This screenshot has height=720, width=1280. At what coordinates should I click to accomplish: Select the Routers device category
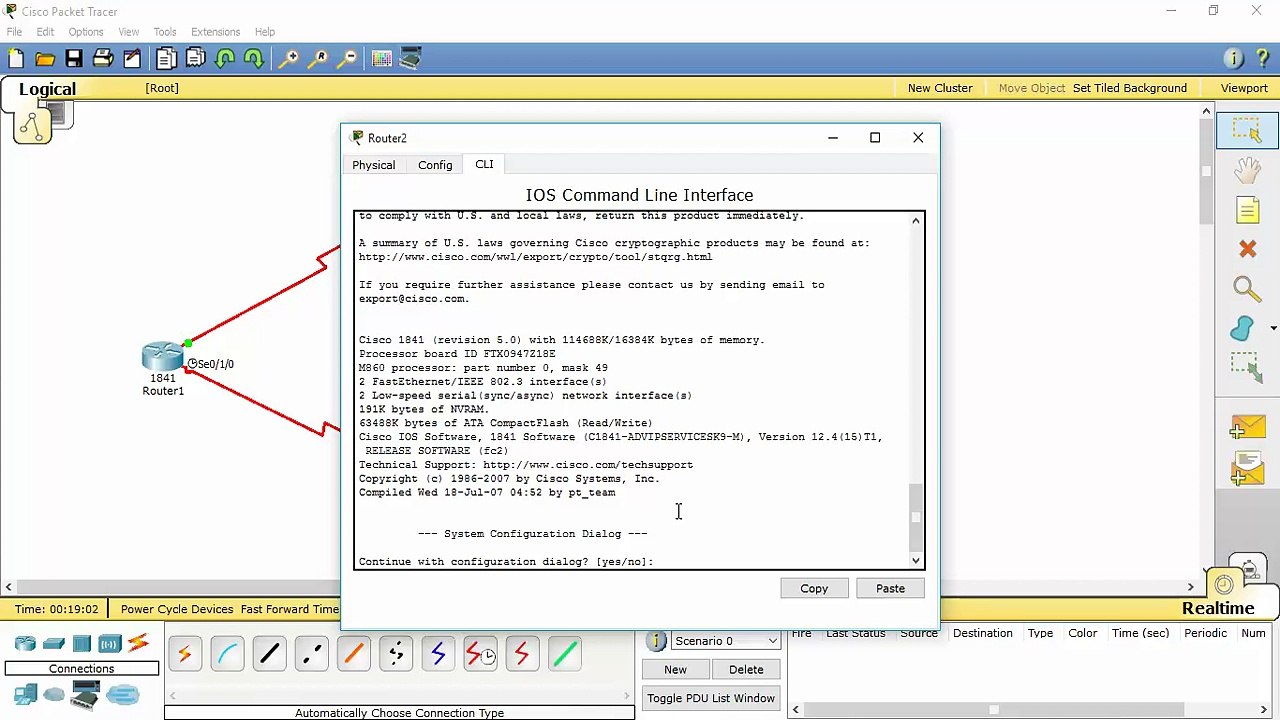(25, 643)
